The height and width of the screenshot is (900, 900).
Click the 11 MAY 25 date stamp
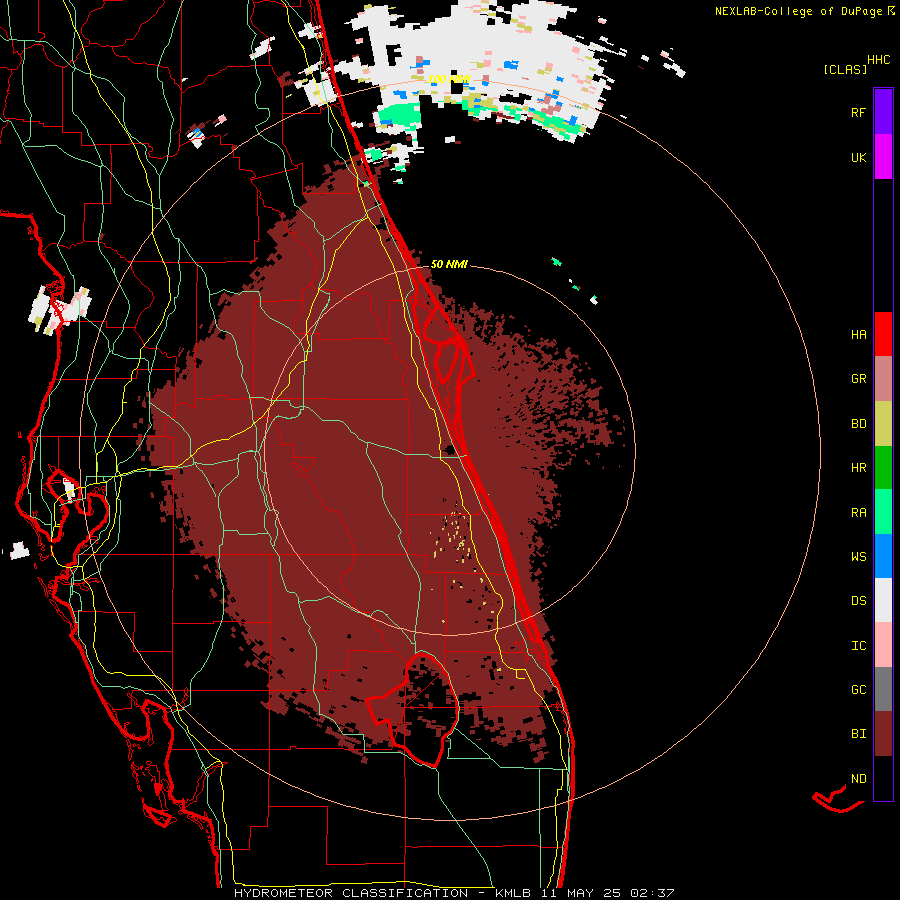pos(581,893)
